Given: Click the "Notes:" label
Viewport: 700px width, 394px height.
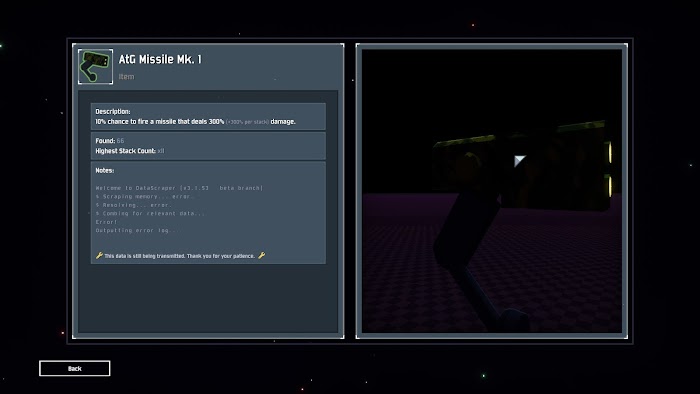Looking at the screenshot, I should [104, 170].
